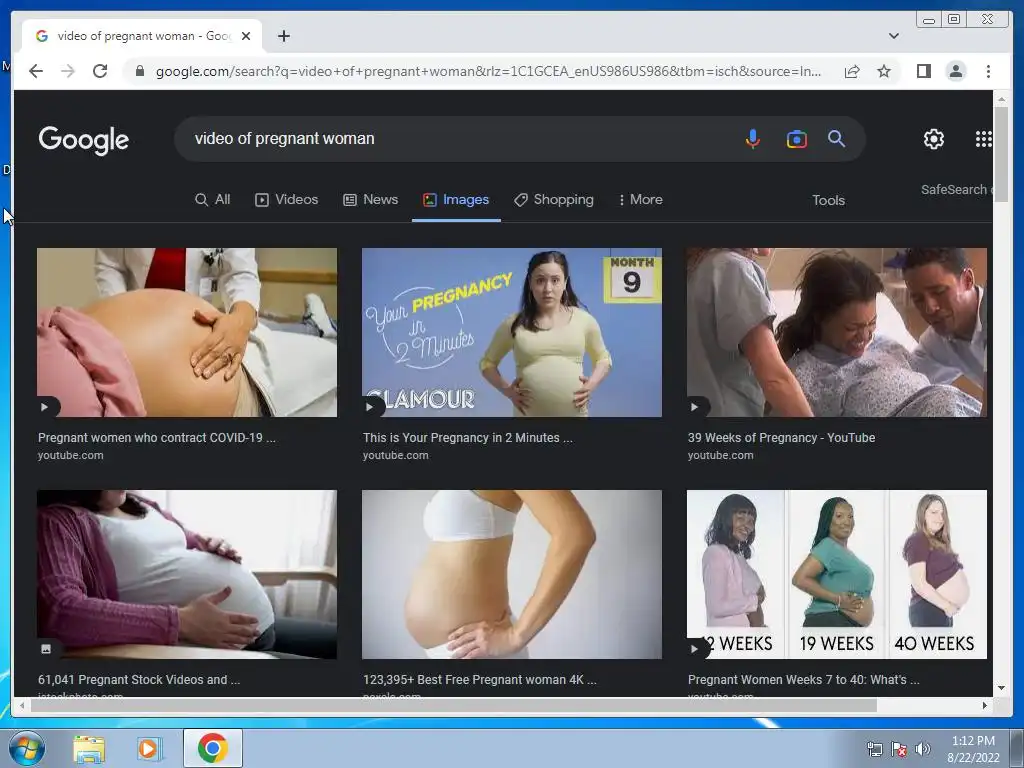Viewport: 1024px width, 768px height.
Task: Click youtube.com under 39 Weeks of Pregnancy
Action: [x=720, y=455]
